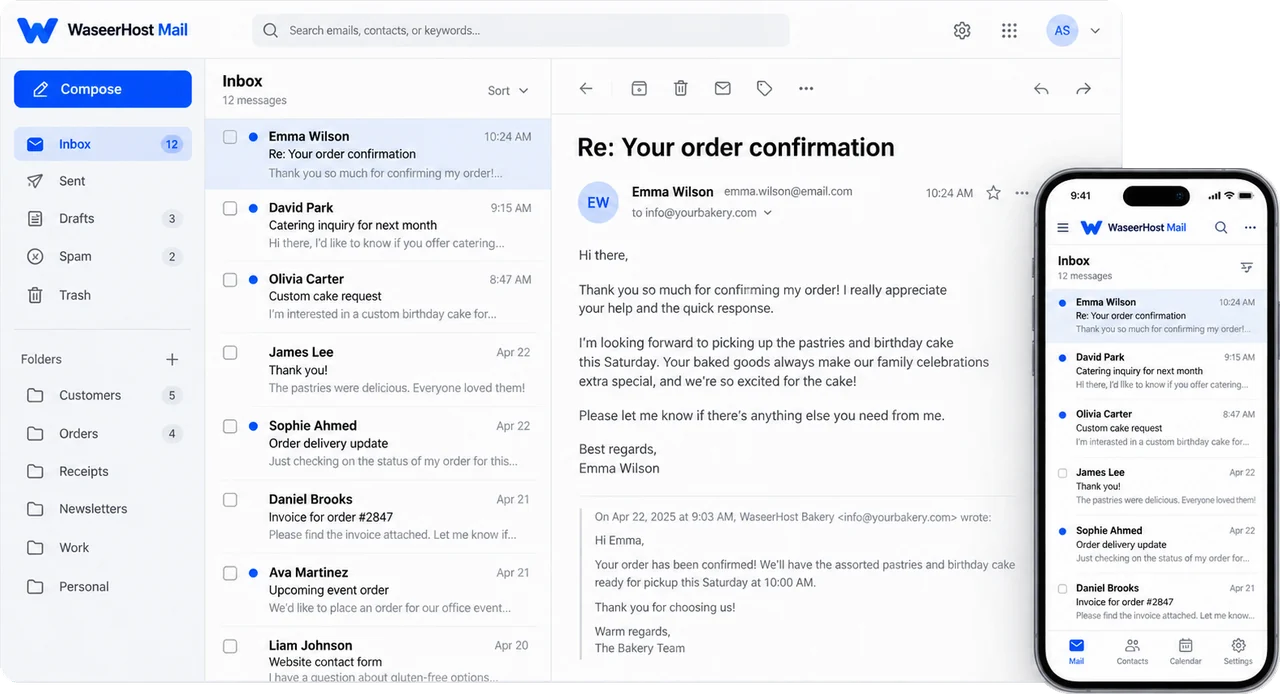The width and height of the screenshot is (1280, 694).
Task: Select the Liam Johnson email checkbox
Action: pos(230,646)
